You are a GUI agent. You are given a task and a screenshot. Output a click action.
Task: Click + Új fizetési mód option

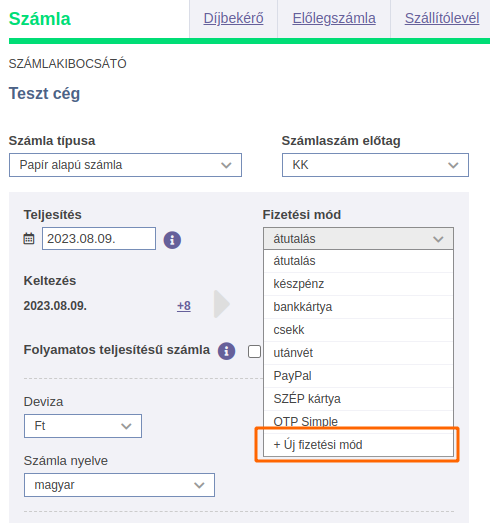[358, 445]
